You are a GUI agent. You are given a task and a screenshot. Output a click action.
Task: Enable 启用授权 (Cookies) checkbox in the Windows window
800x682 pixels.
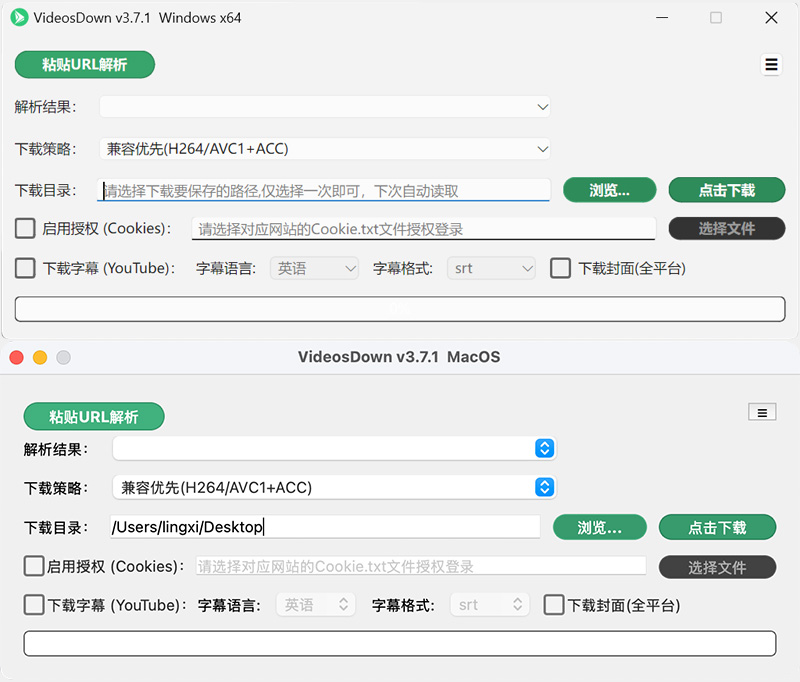coord(25,229)
